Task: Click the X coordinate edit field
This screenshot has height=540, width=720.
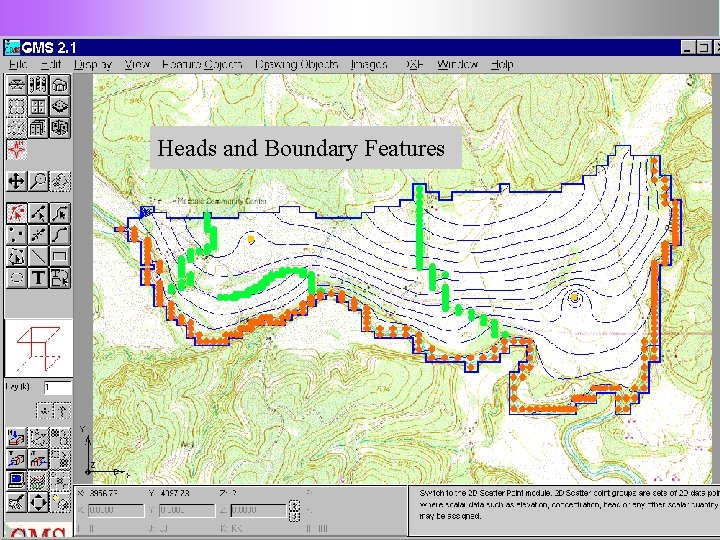Action: 116,511
